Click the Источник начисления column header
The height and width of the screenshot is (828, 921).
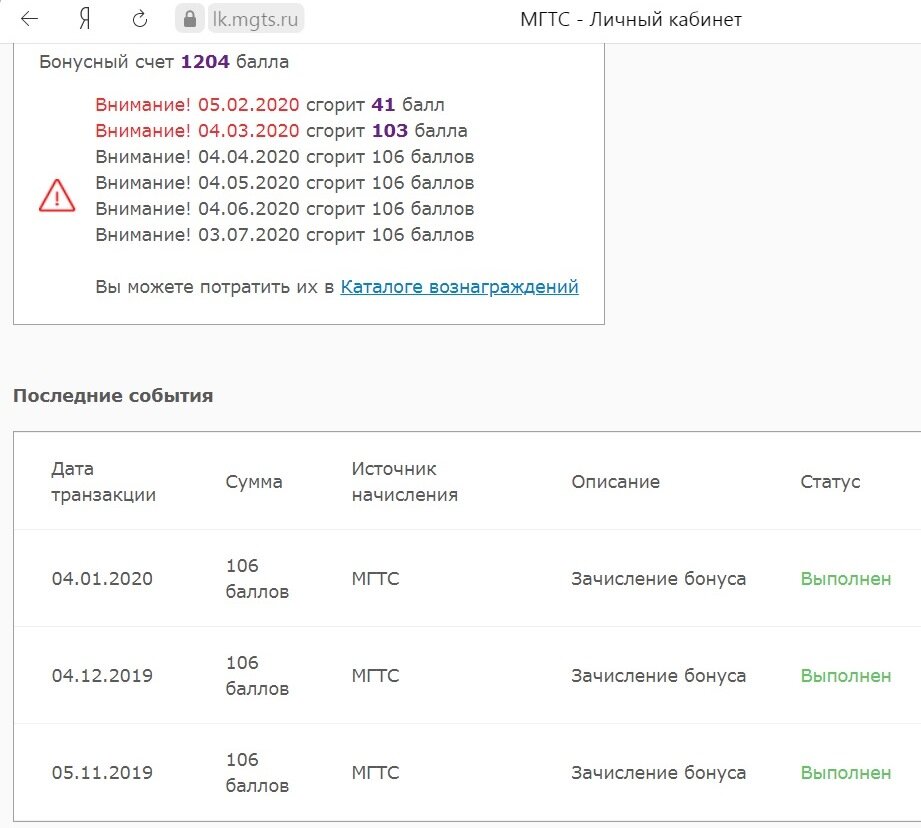click(x=405, y=482)
